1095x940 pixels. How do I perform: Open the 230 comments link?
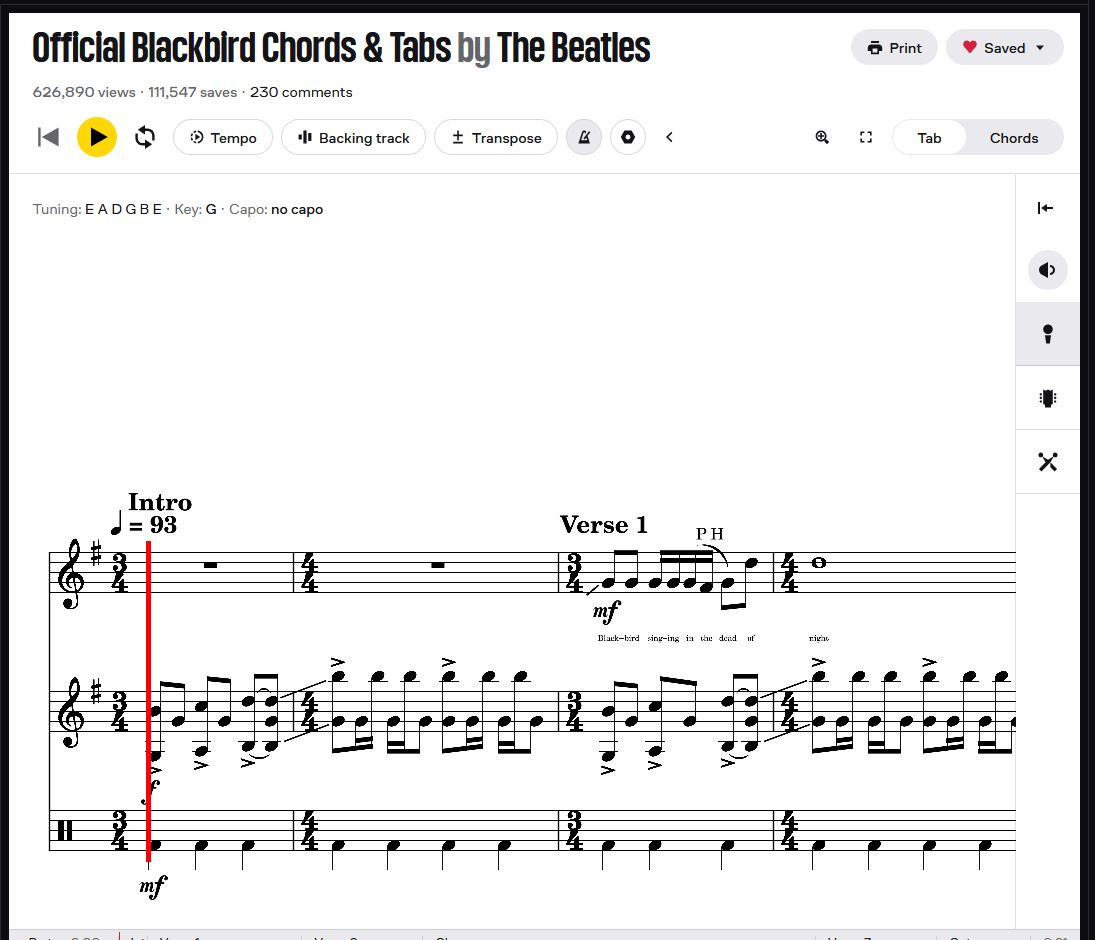pyautogui.click(x=301, y=92)
